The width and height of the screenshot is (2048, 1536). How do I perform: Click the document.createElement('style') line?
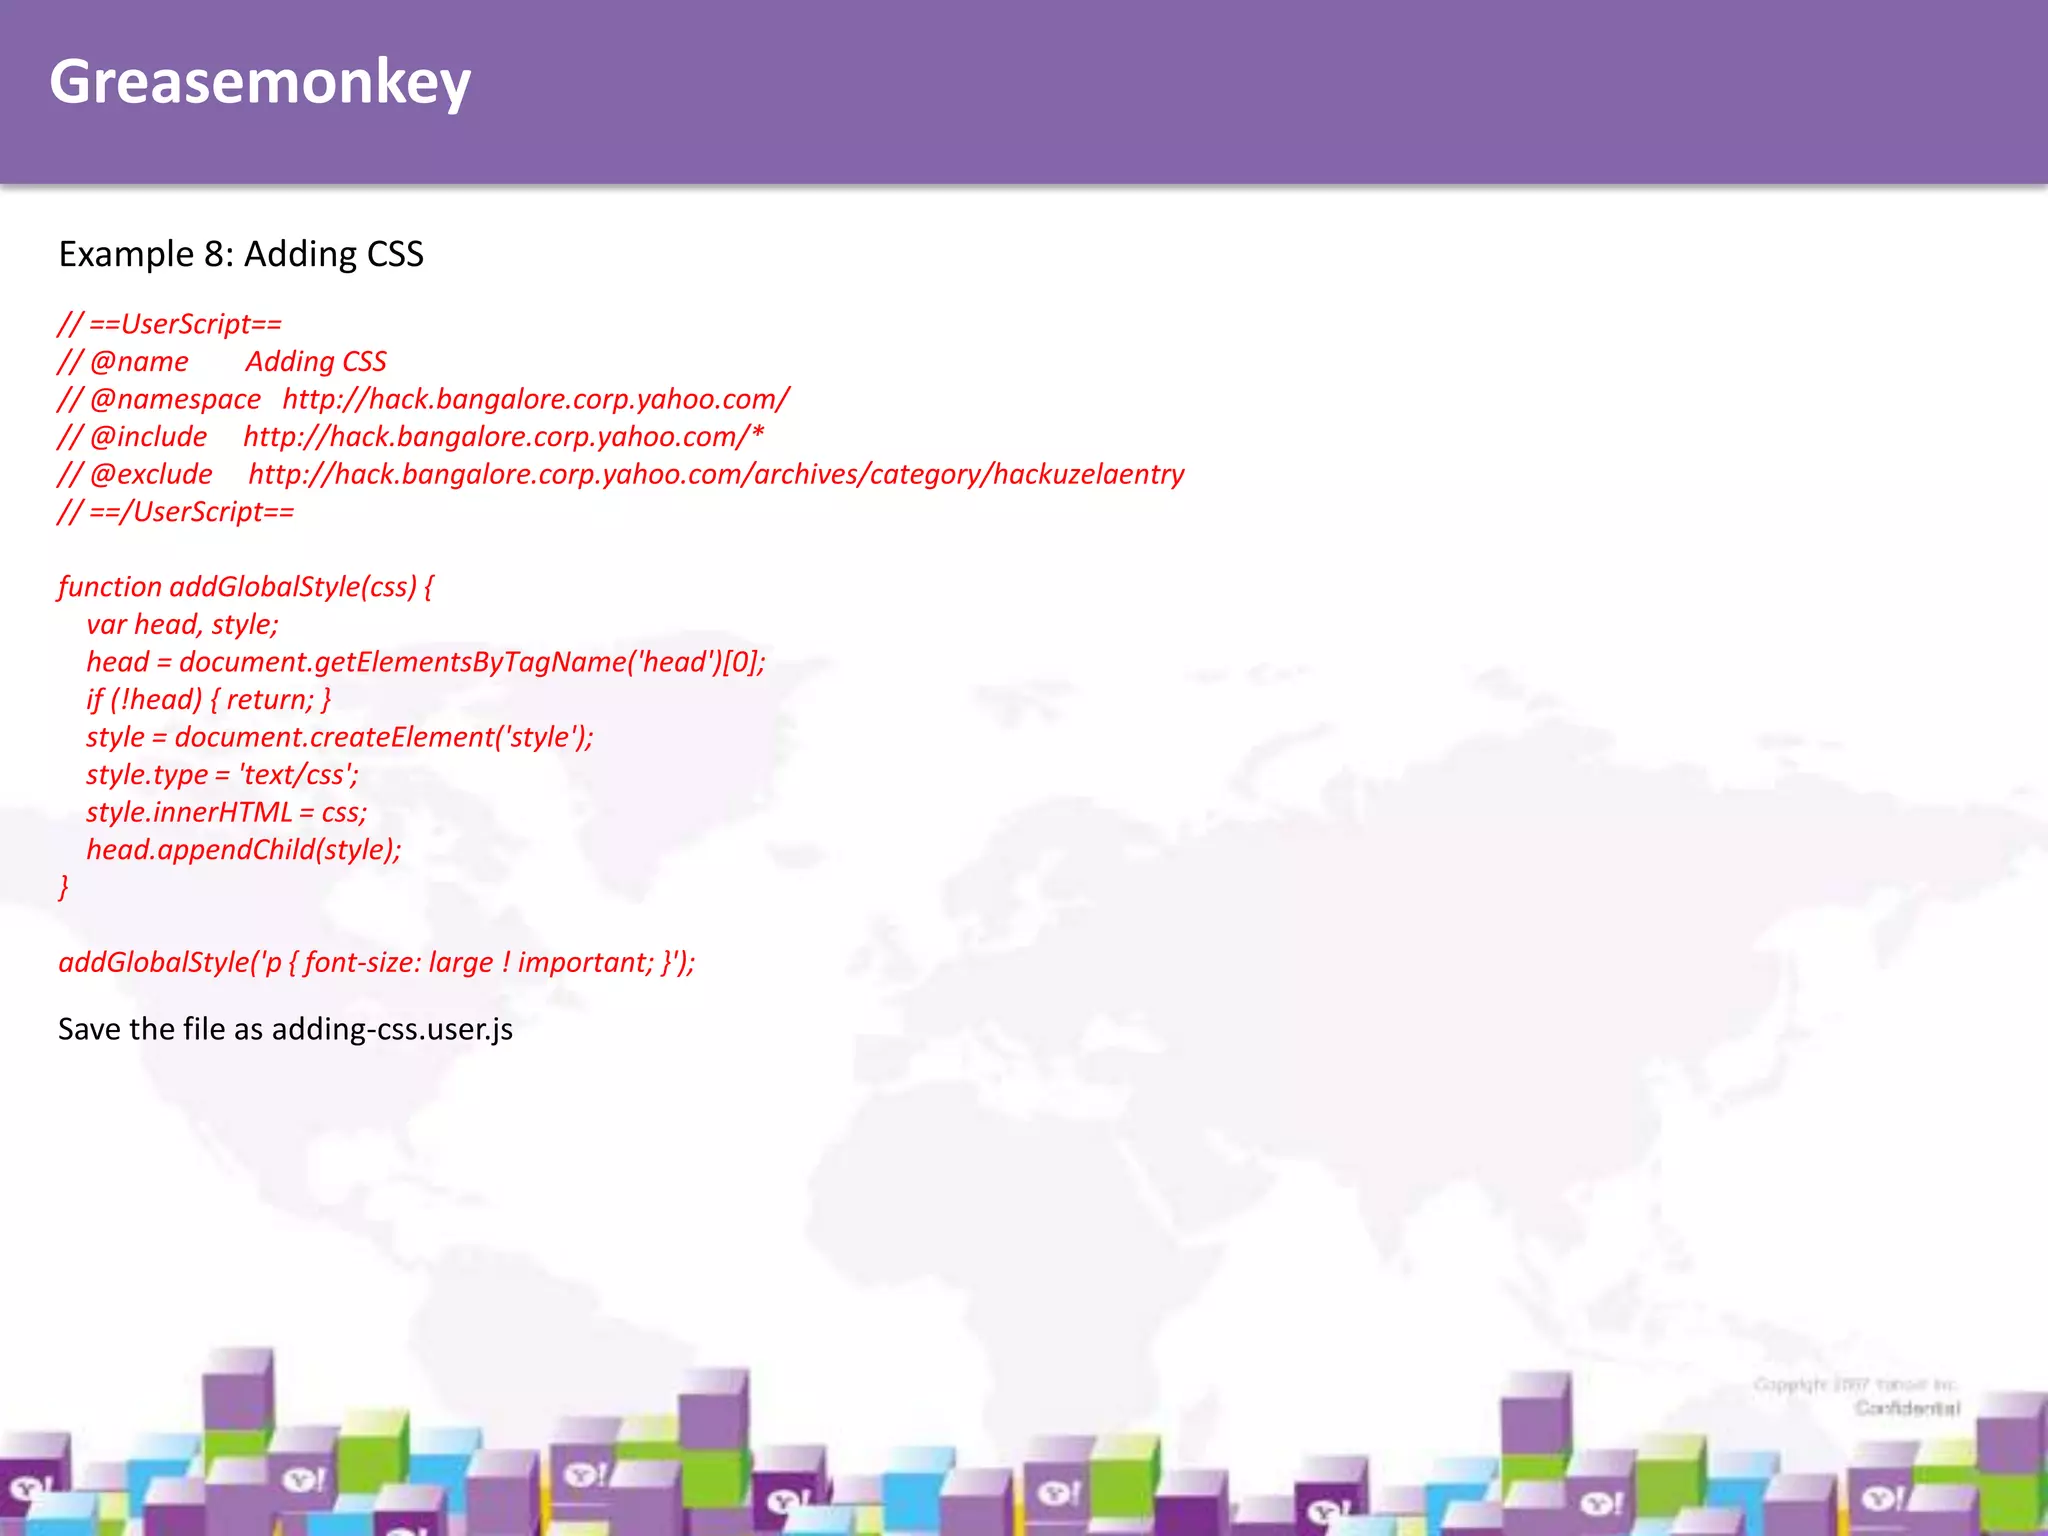click(x=340, y=737)
